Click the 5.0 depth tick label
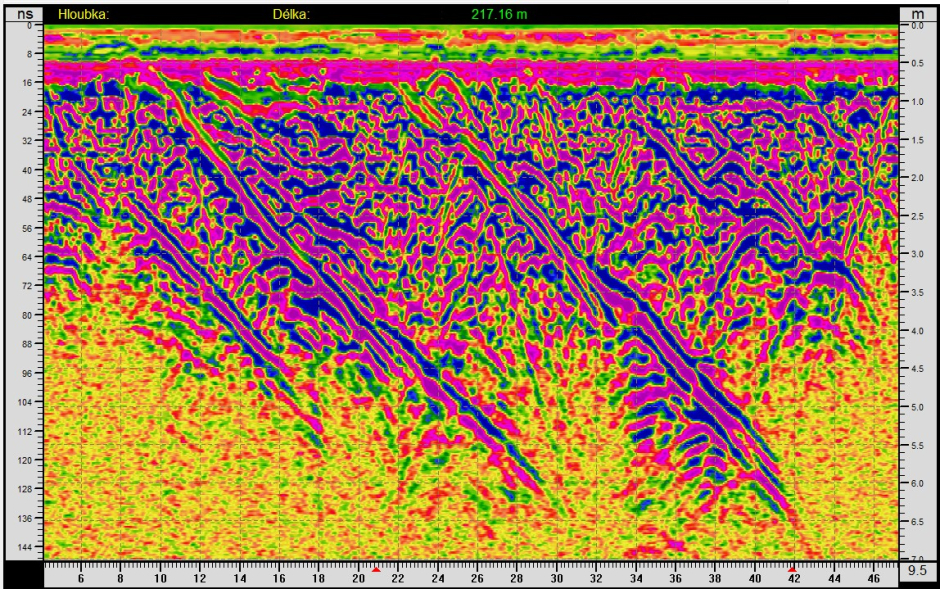This screenshot has height=589, width=940. point(917,407)
